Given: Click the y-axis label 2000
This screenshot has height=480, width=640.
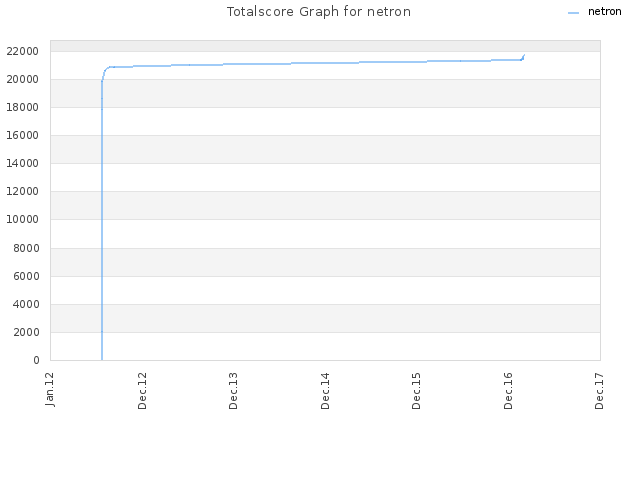Looking at the screenshot, I should coord(26,332).
